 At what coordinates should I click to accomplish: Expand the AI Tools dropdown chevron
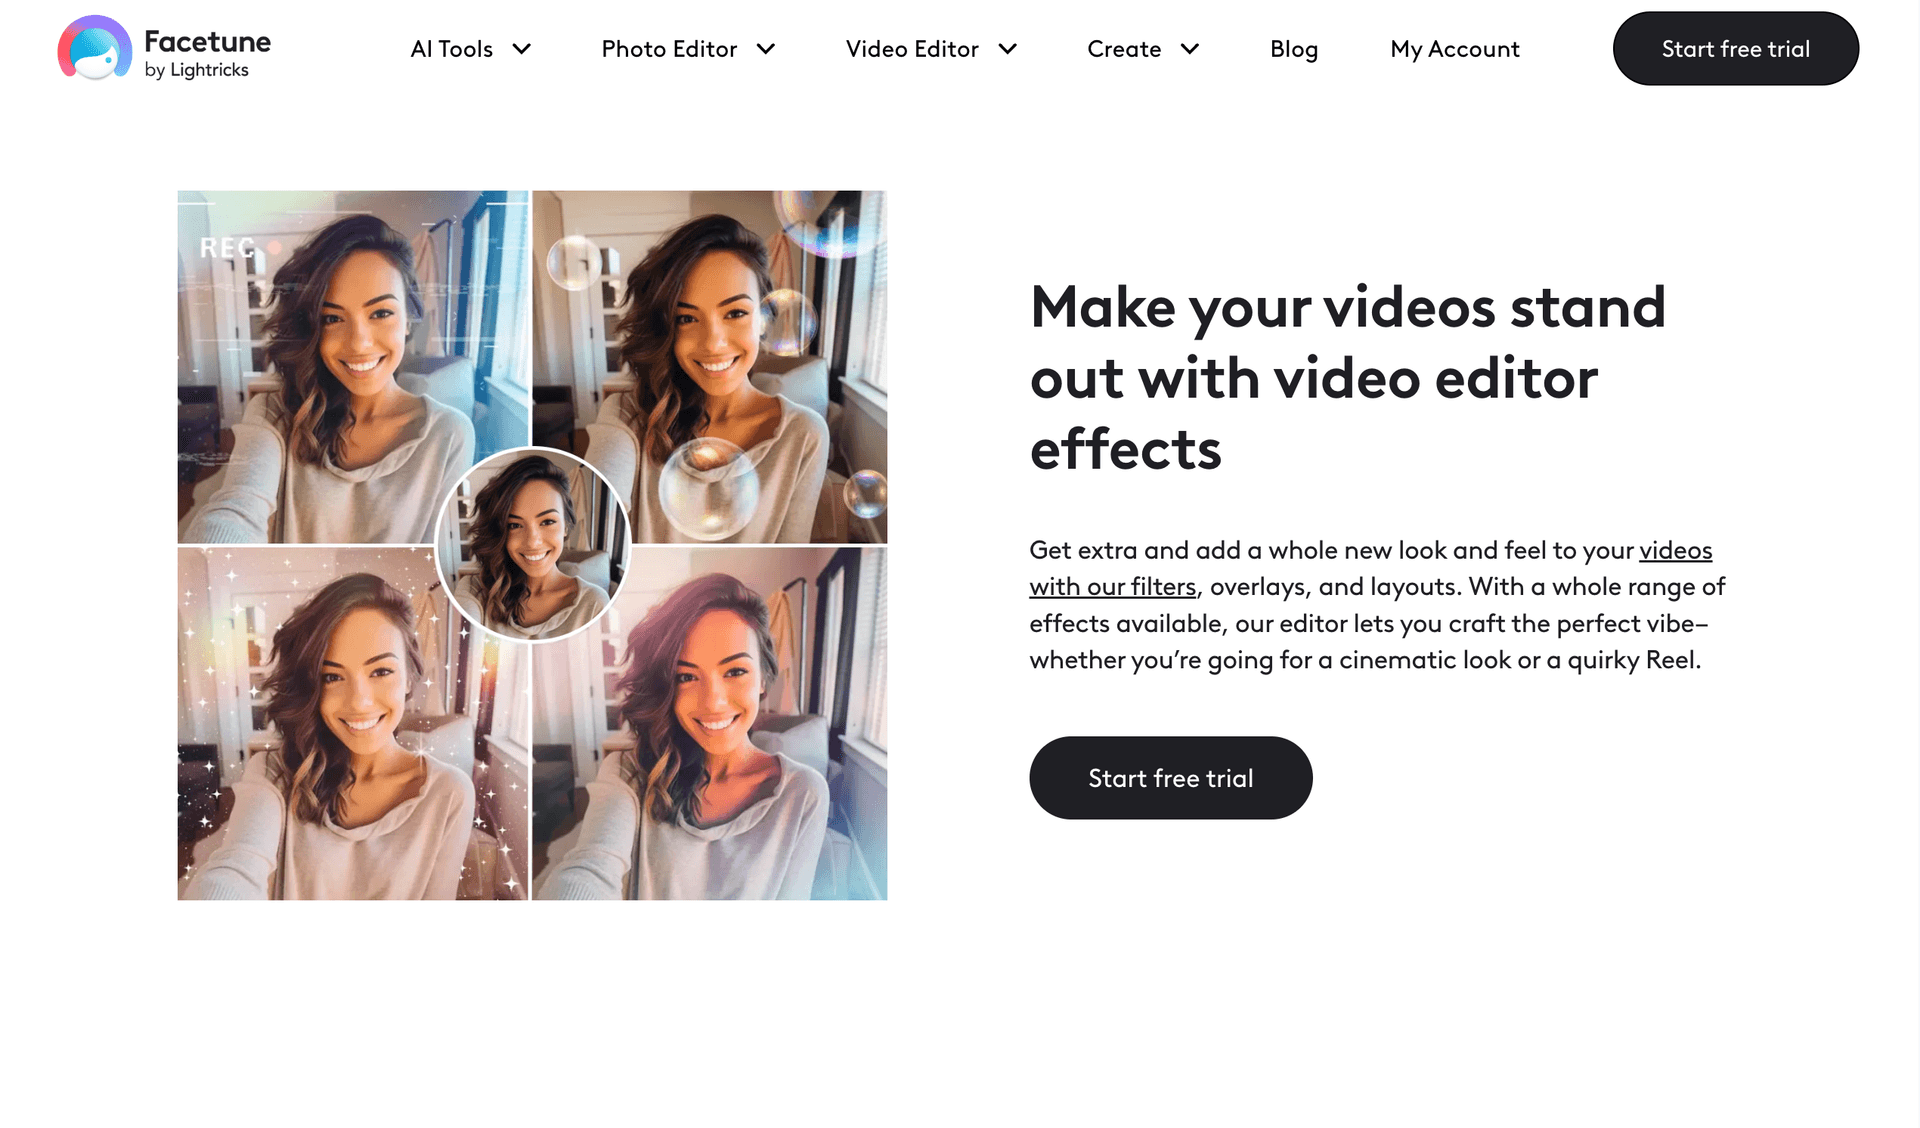tap(522, 49)
